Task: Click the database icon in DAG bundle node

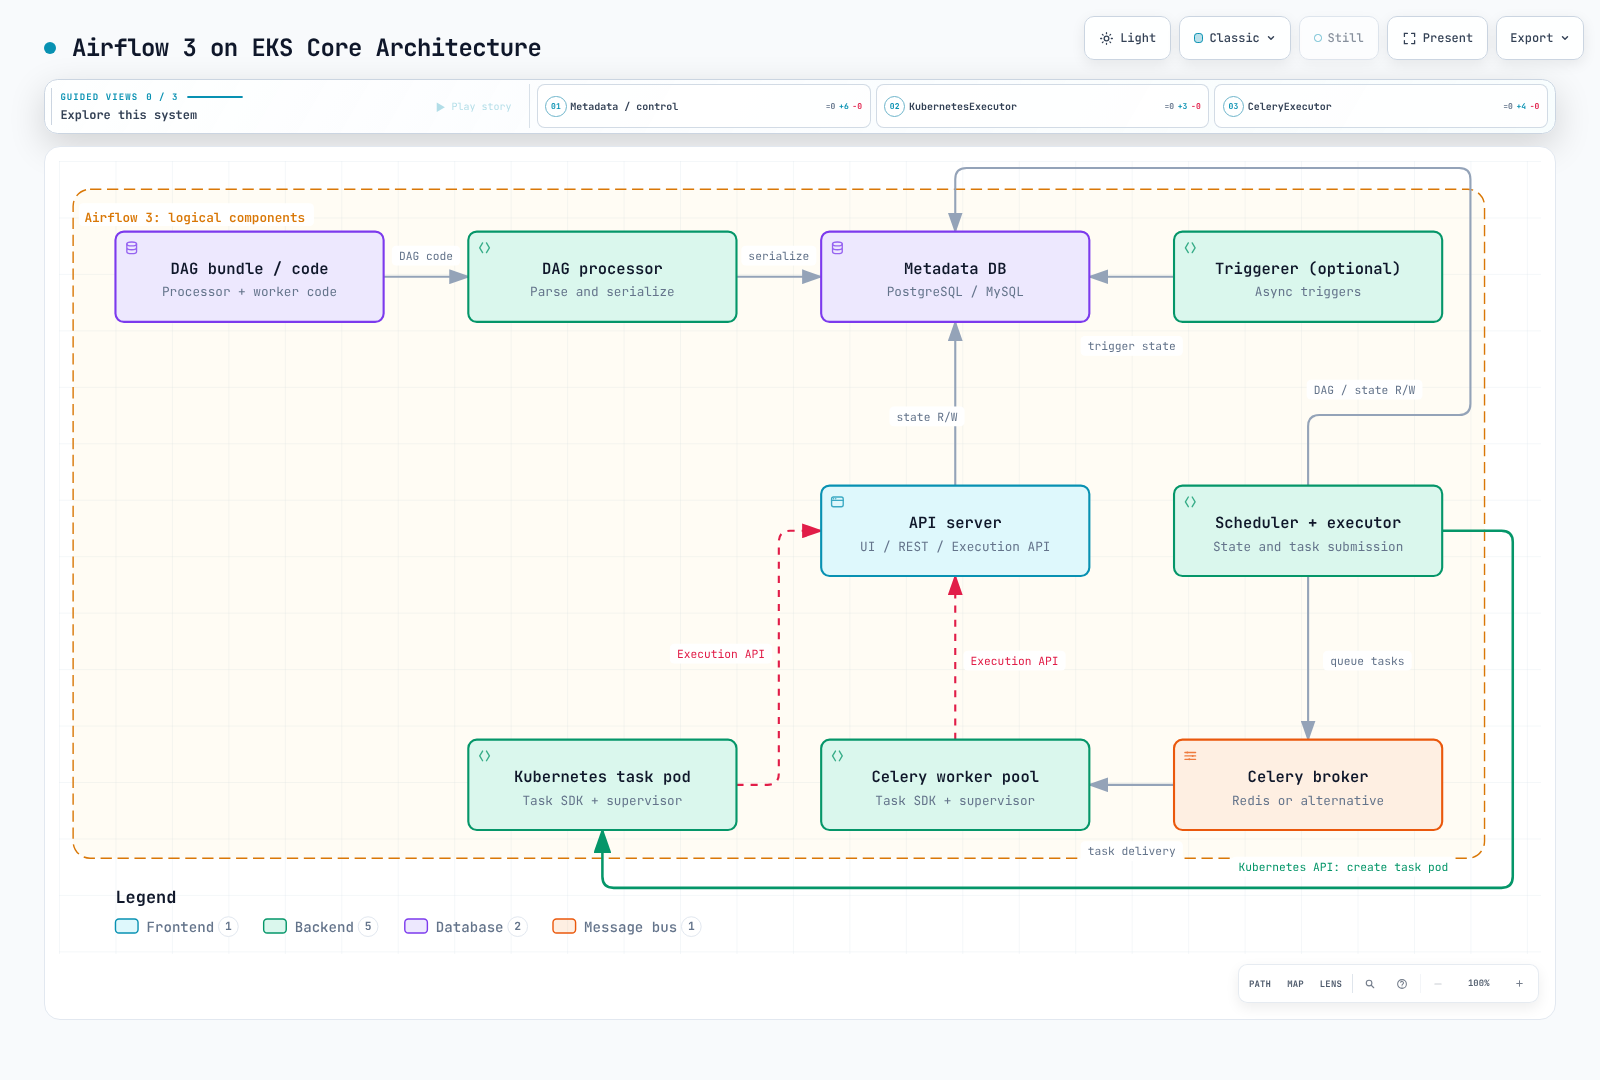Action: click(x=132, y=248)
